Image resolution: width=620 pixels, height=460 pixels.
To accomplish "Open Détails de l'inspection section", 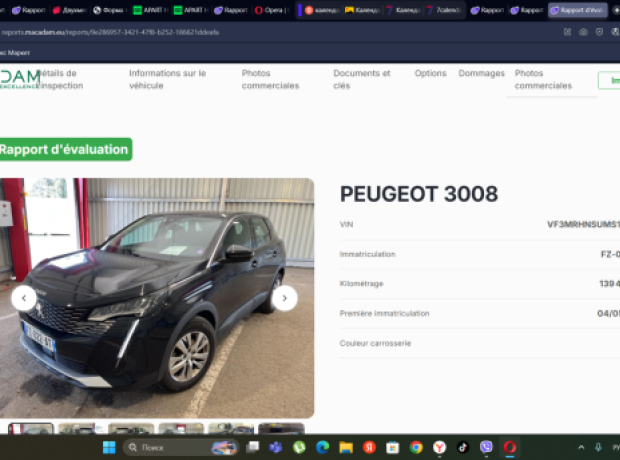I will click(60, 80).
